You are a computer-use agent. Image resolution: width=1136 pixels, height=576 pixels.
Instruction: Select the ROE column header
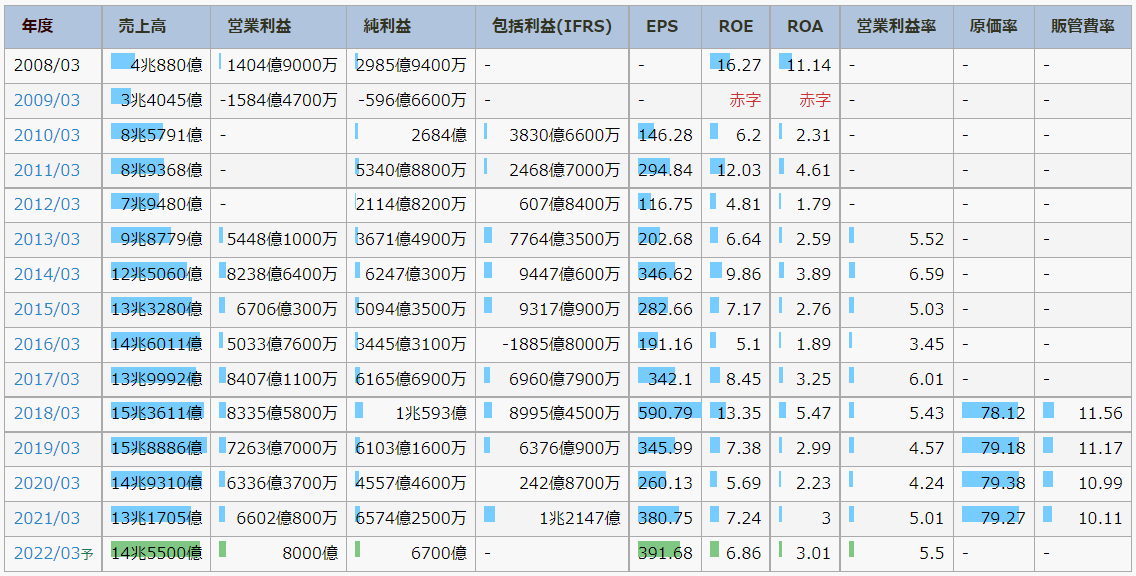tap(736, 27)
